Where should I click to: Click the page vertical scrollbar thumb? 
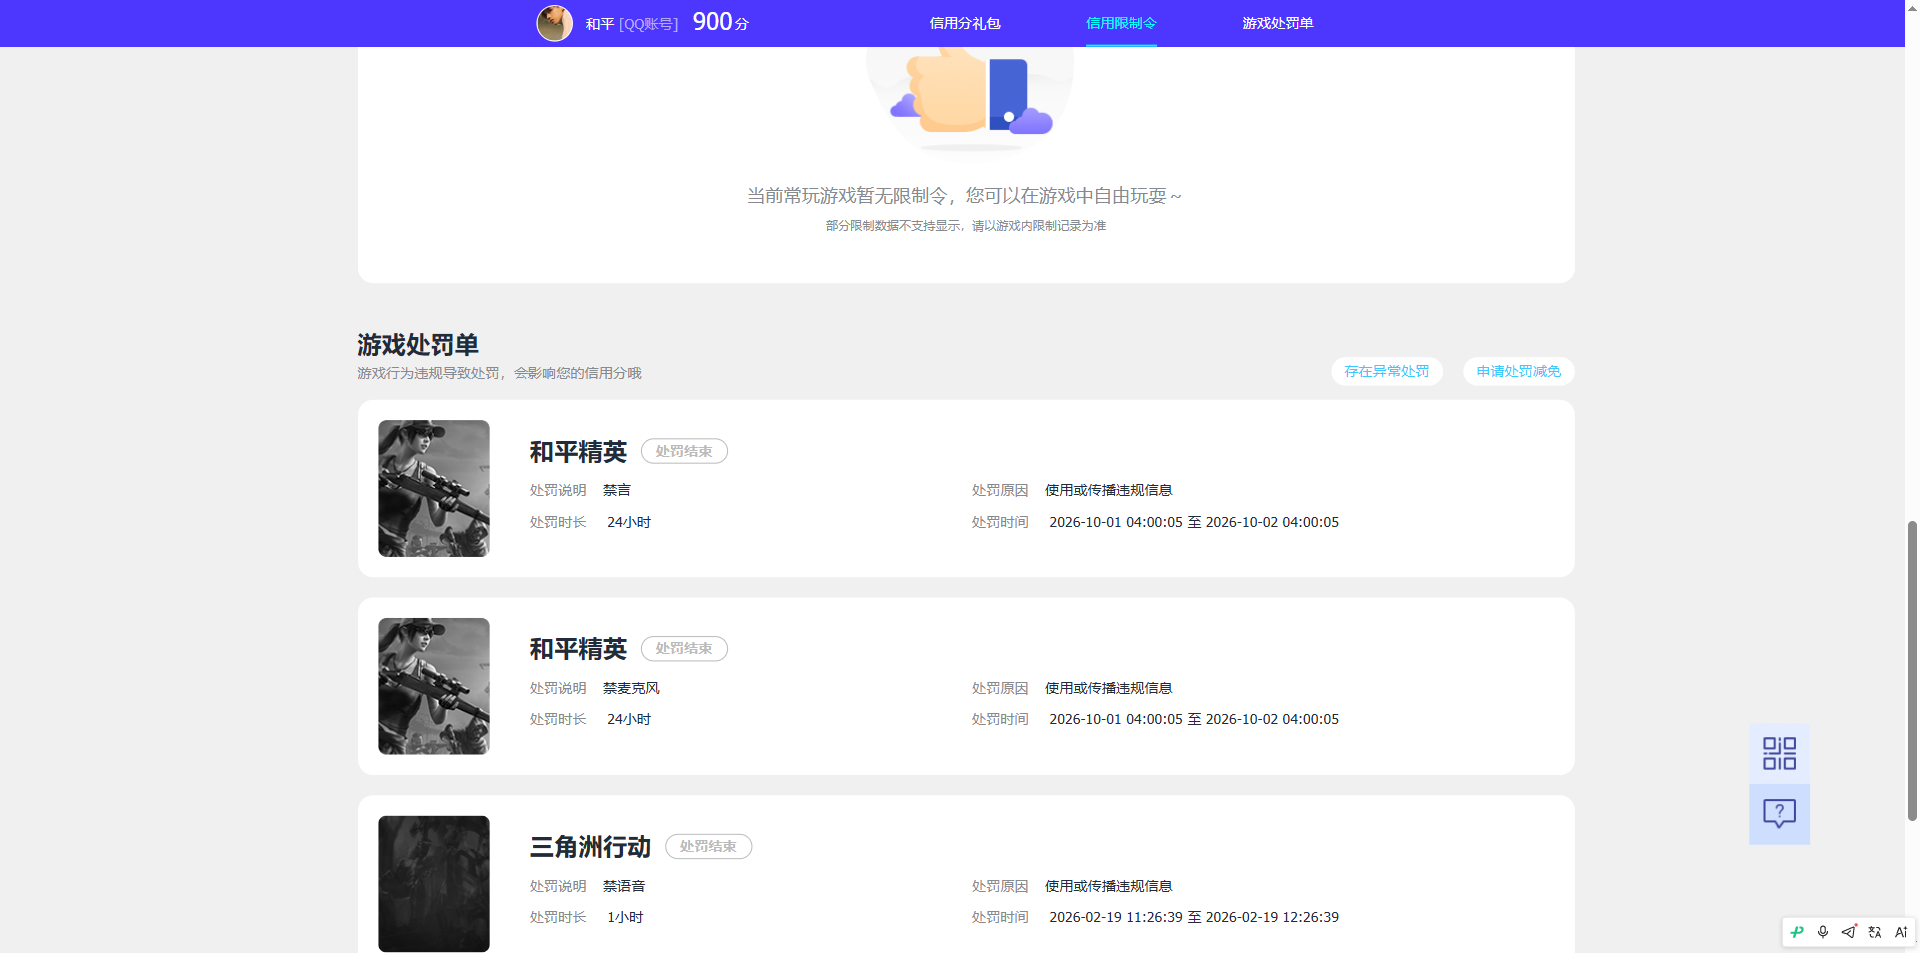click(x=1912, y=670)
